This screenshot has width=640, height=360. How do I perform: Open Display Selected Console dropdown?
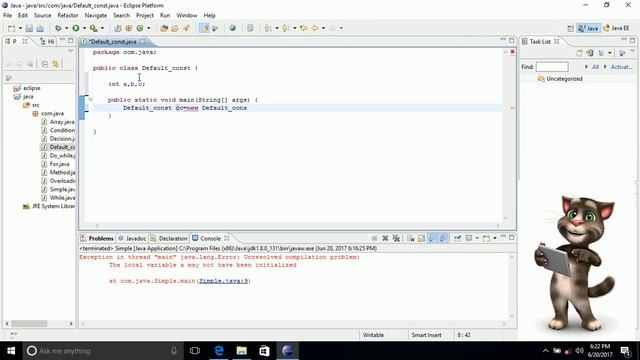click(477, 238)
